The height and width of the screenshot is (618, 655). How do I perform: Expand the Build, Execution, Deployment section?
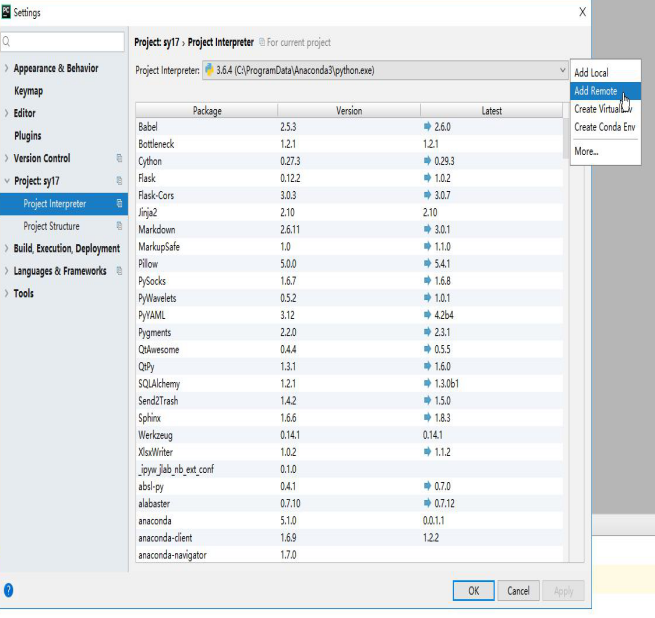[7, 248]
